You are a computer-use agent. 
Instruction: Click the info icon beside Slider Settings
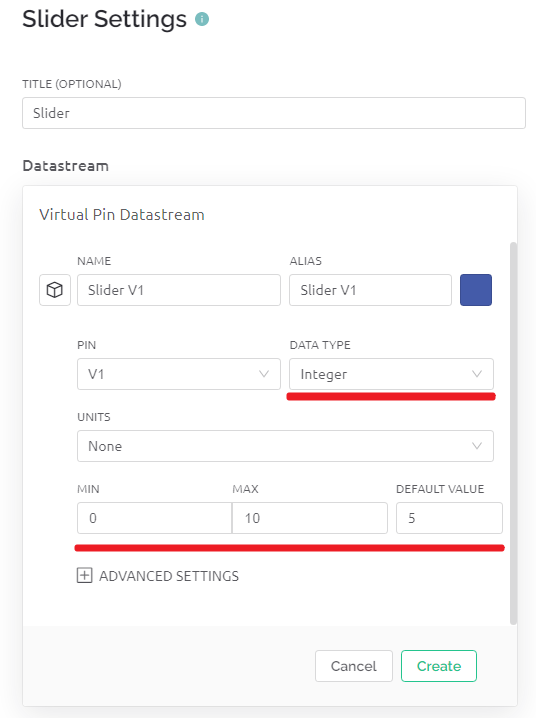pyautogui.click(x=202, y=19)
